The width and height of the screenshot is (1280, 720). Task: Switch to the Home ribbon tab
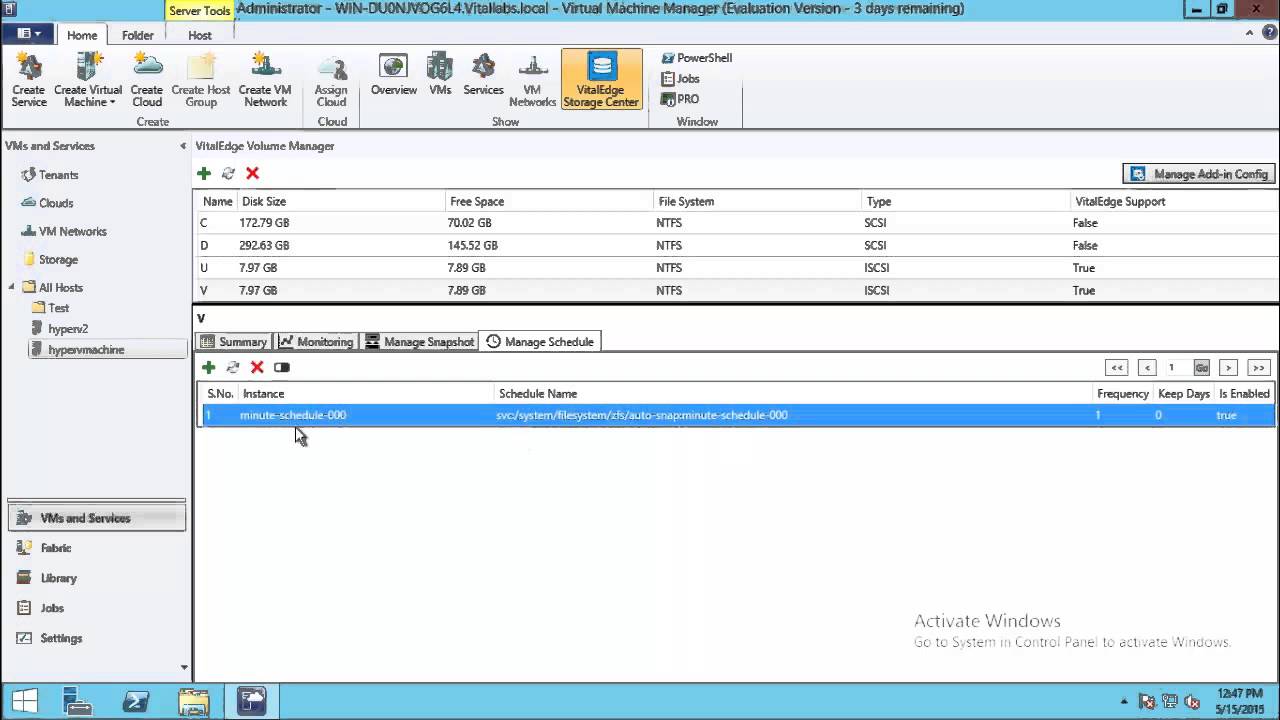pos(82,35)
